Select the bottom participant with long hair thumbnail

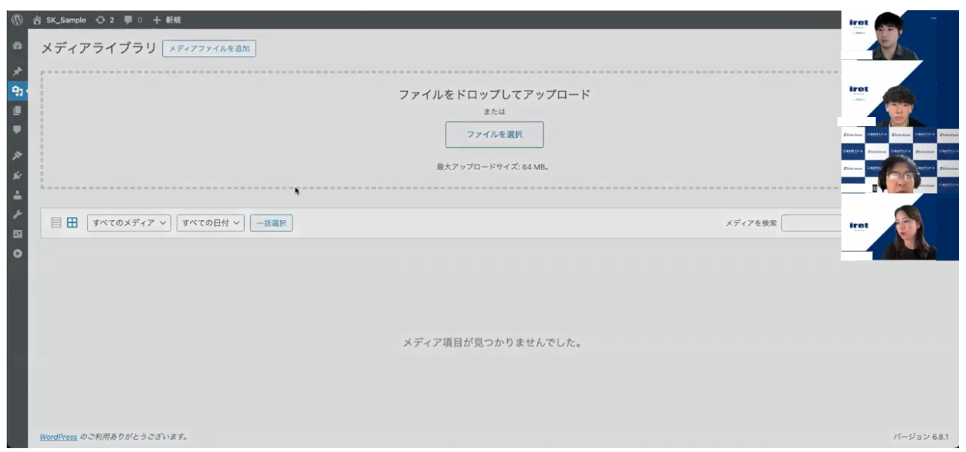click(899, 228)
